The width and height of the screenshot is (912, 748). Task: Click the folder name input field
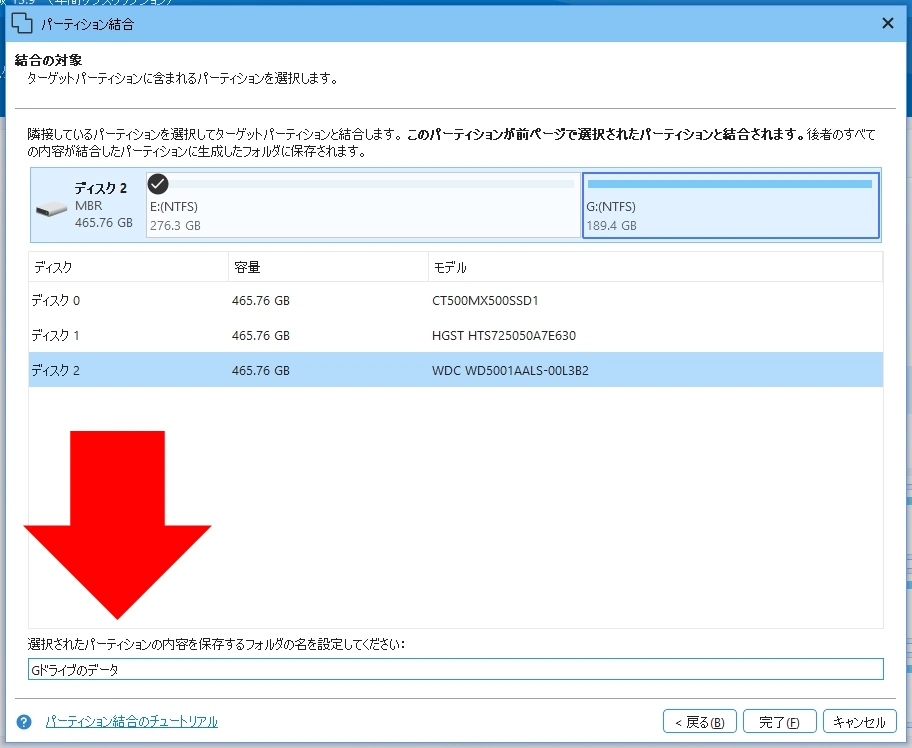[455, 669]
